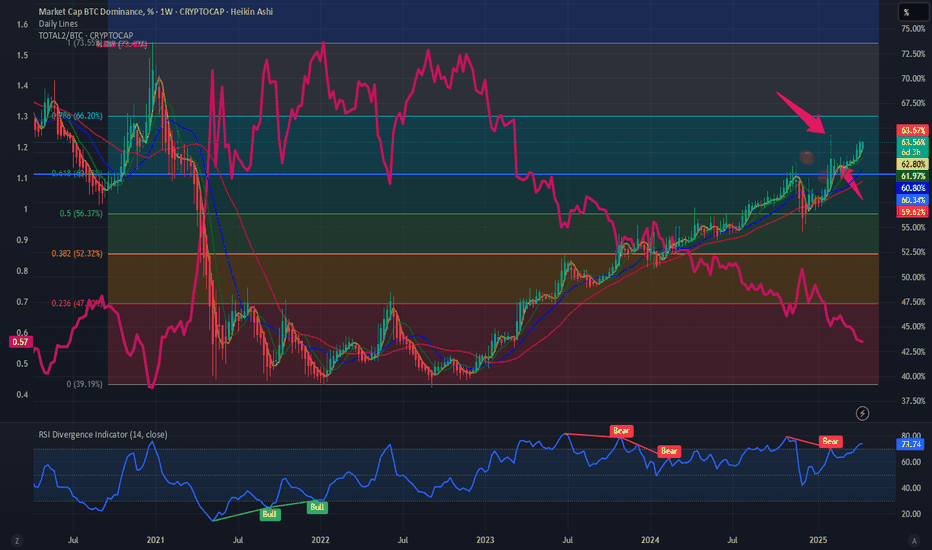The height and width of the screenshot is (550, 932).
Task: Click the 80.00 RSI axis label
Action: (912, 436)
